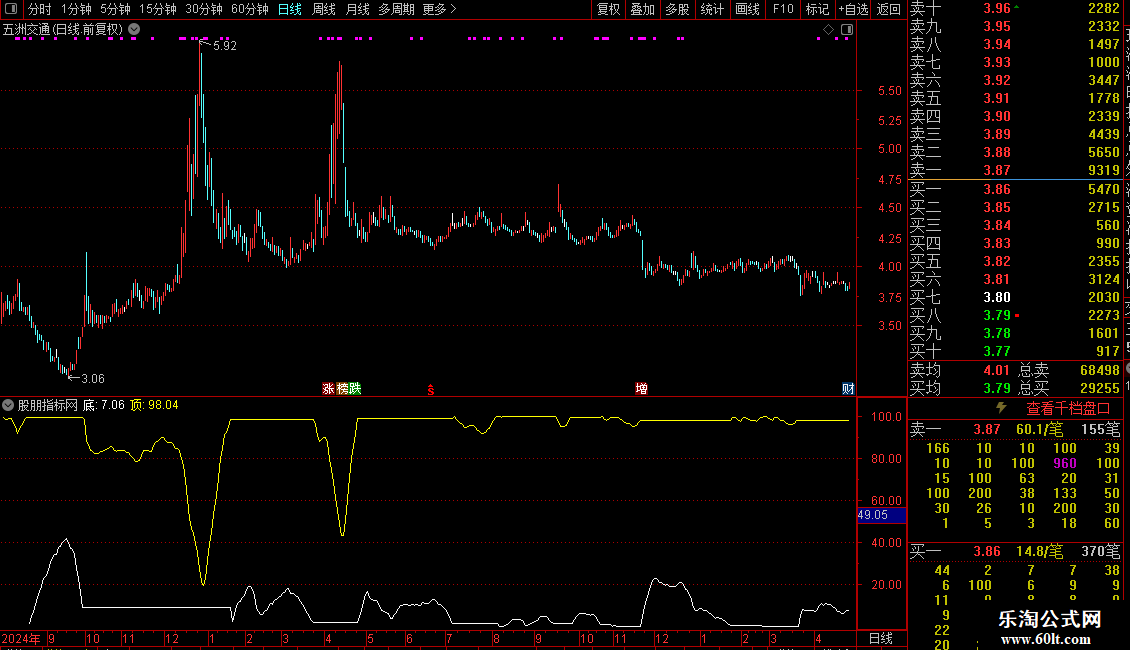Click the 买一 3.86 order book row

click(x=1015, y=189)
